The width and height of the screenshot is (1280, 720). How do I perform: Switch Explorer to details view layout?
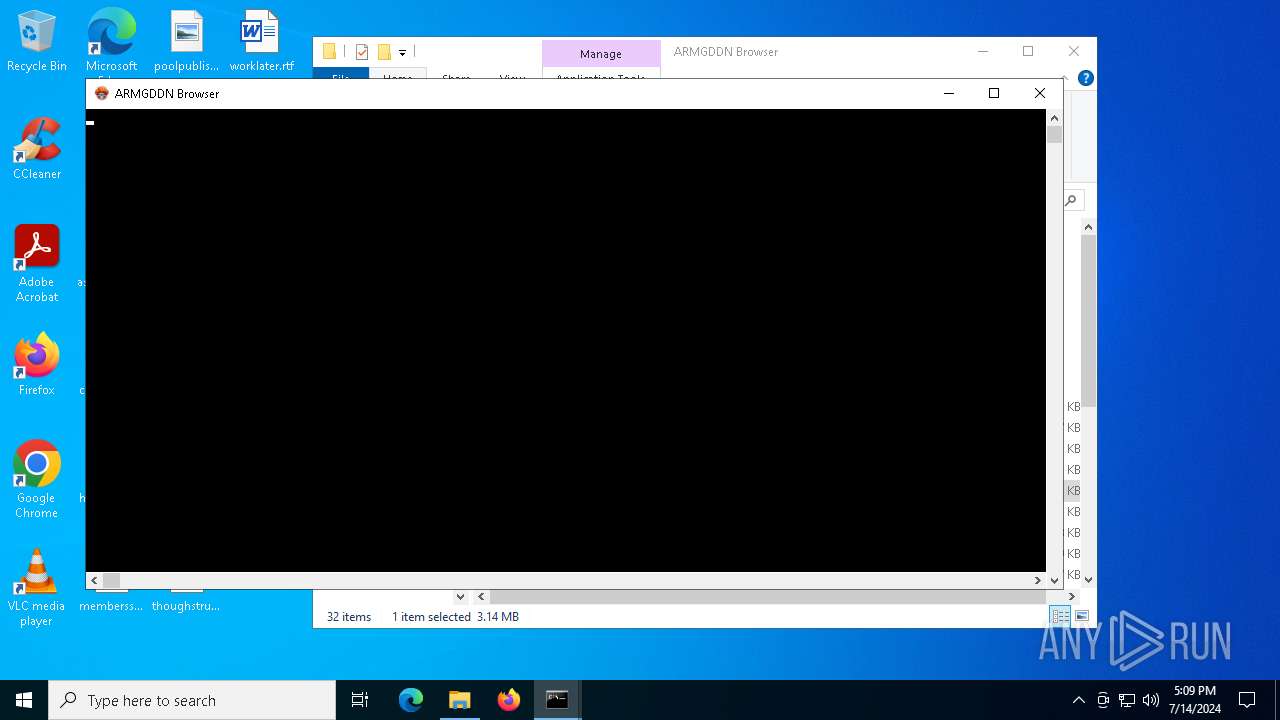pos(1060,617)
